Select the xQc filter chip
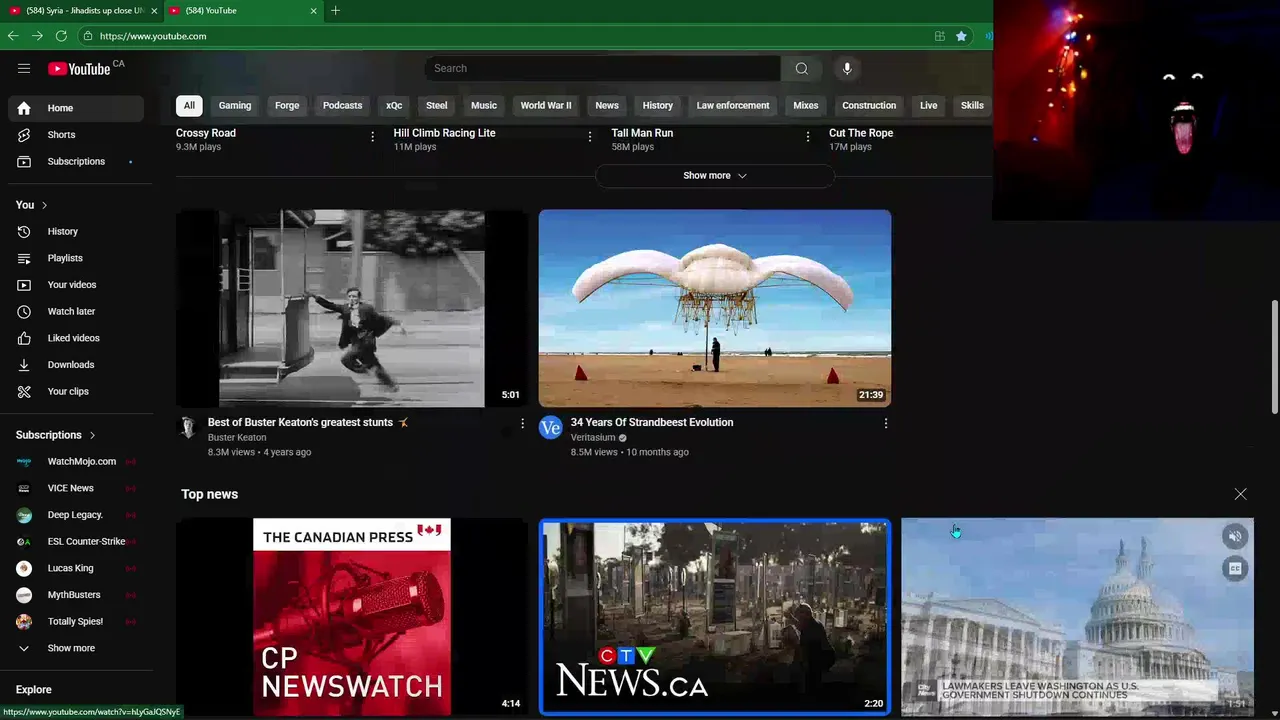The image size is (1280, 720). tap(394, 105)
